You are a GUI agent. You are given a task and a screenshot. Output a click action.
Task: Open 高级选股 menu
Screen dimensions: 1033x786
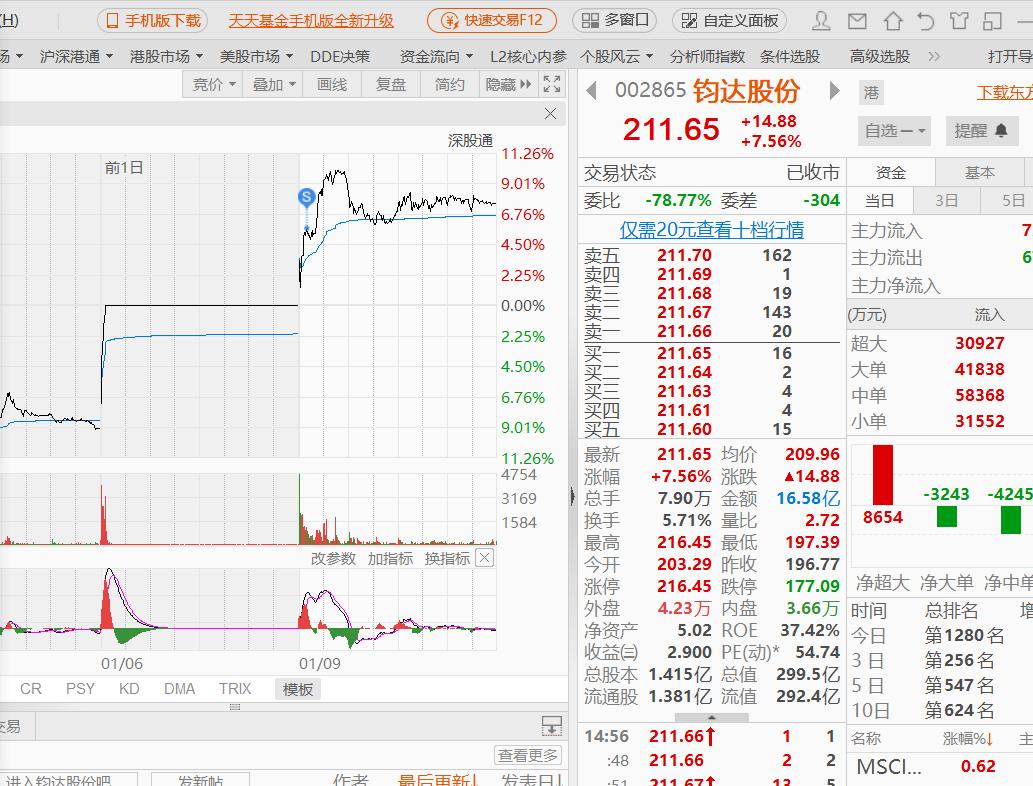(x=879, y=57)
